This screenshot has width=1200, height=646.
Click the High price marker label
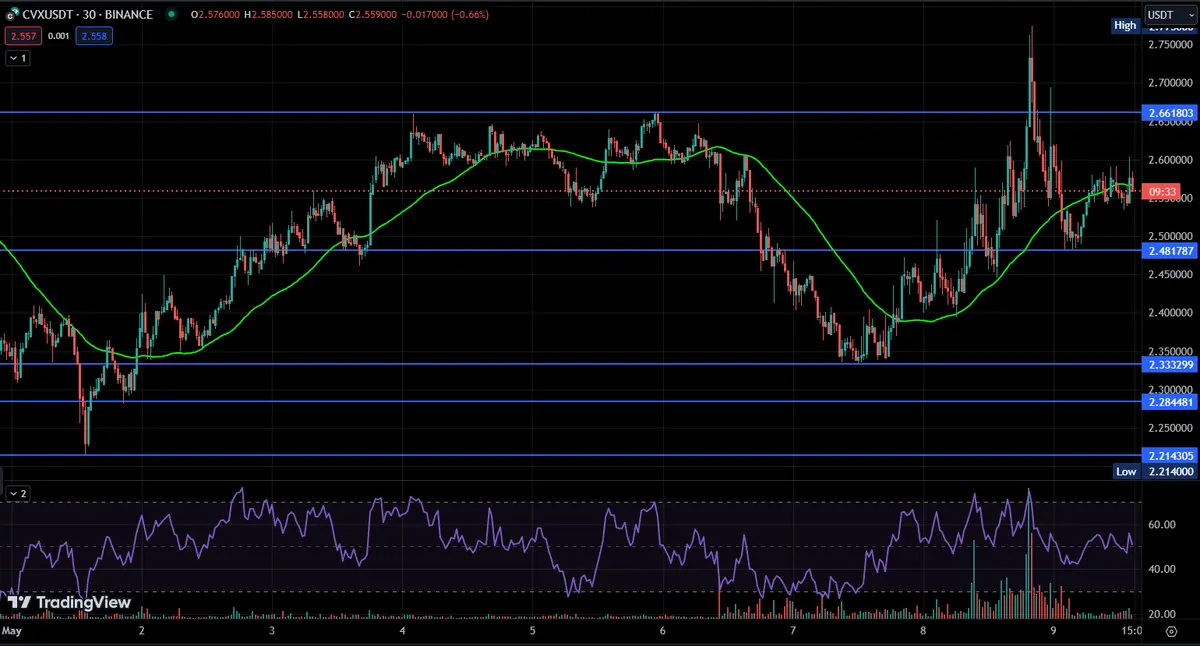pos(1126,26)
